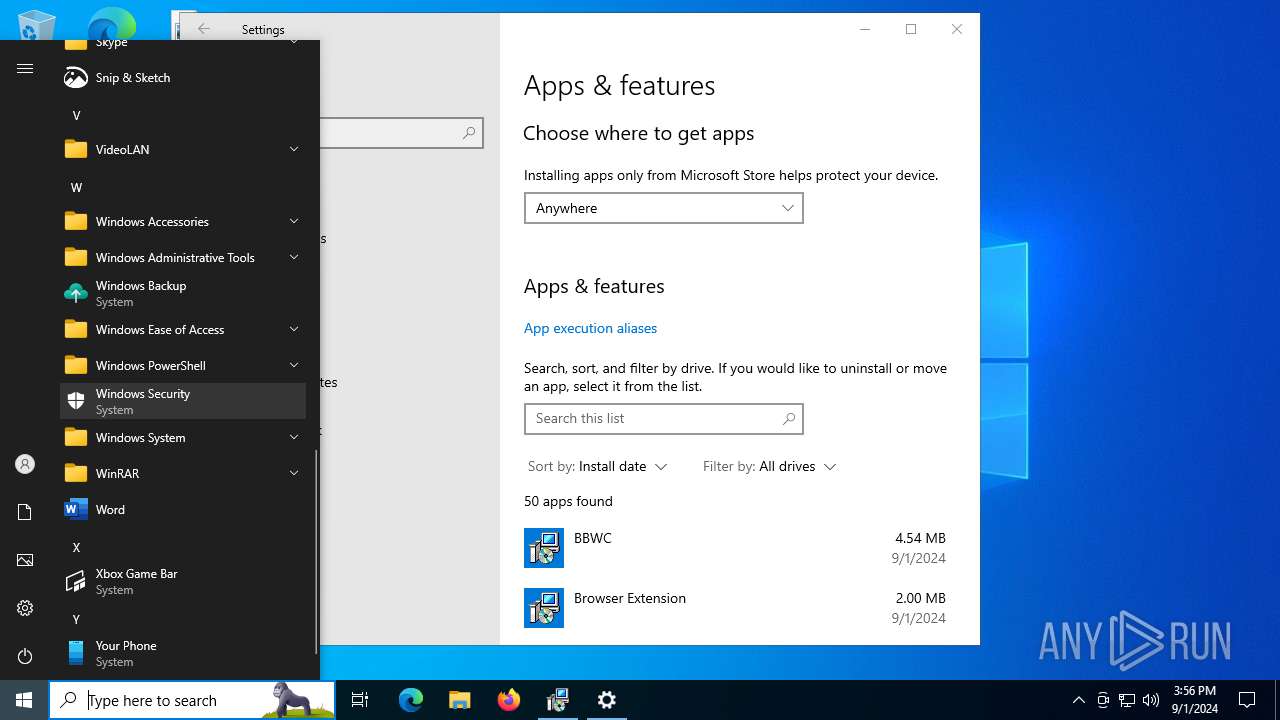This screenshot has width=1280, height=720.
Task: Expand Windows Accessories folder
Action: point(183,222)
